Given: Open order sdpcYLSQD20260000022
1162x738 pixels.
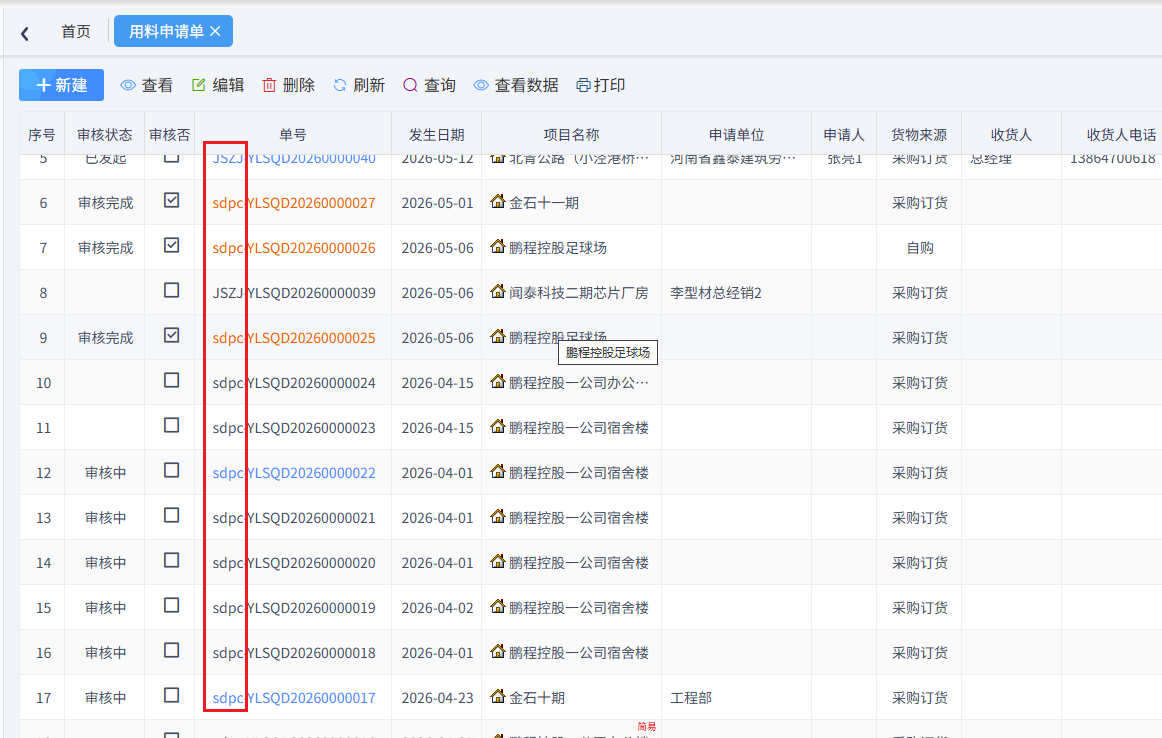Looking at the screenshot, I should click(293, 473).
